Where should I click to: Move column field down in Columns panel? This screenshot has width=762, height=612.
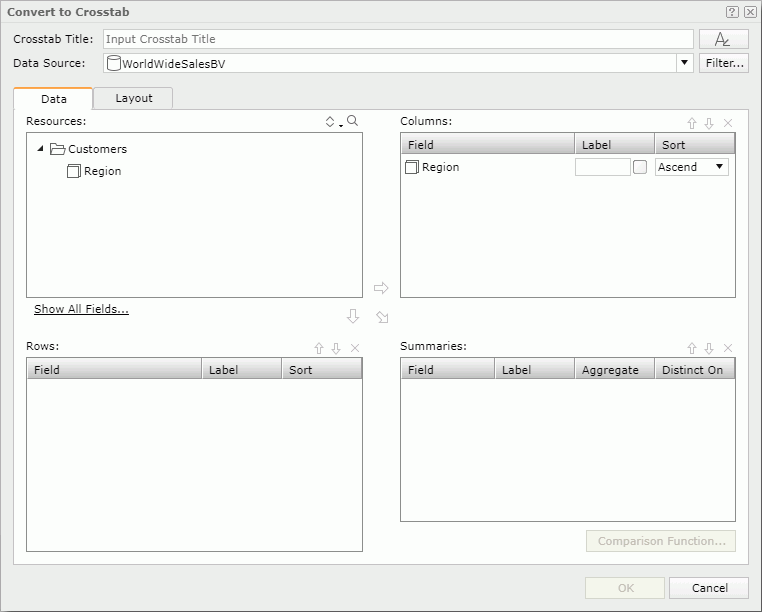click(x=709, y=123)
